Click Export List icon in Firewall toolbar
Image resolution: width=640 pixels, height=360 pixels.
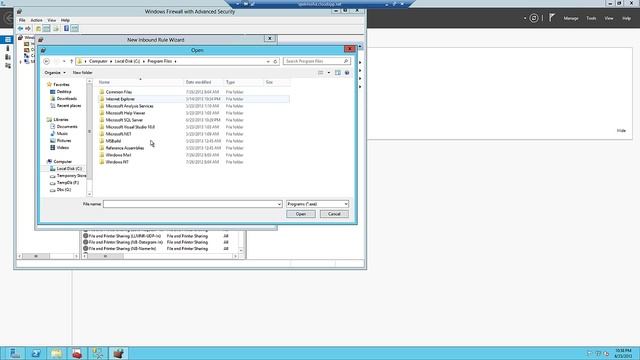point(56,29)
